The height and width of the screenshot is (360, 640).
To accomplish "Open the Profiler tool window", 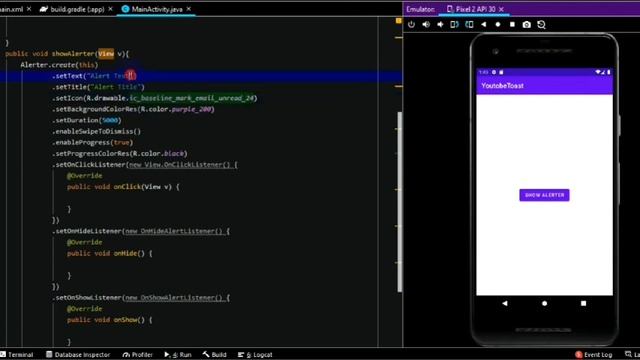I will 138,354.
